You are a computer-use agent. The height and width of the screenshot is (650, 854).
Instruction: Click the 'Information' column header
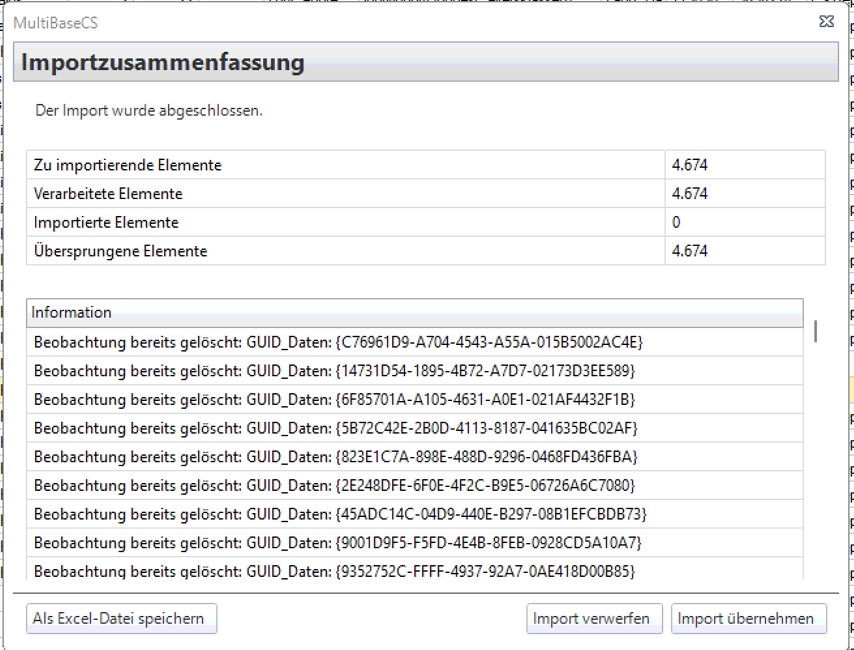[414, 312]
